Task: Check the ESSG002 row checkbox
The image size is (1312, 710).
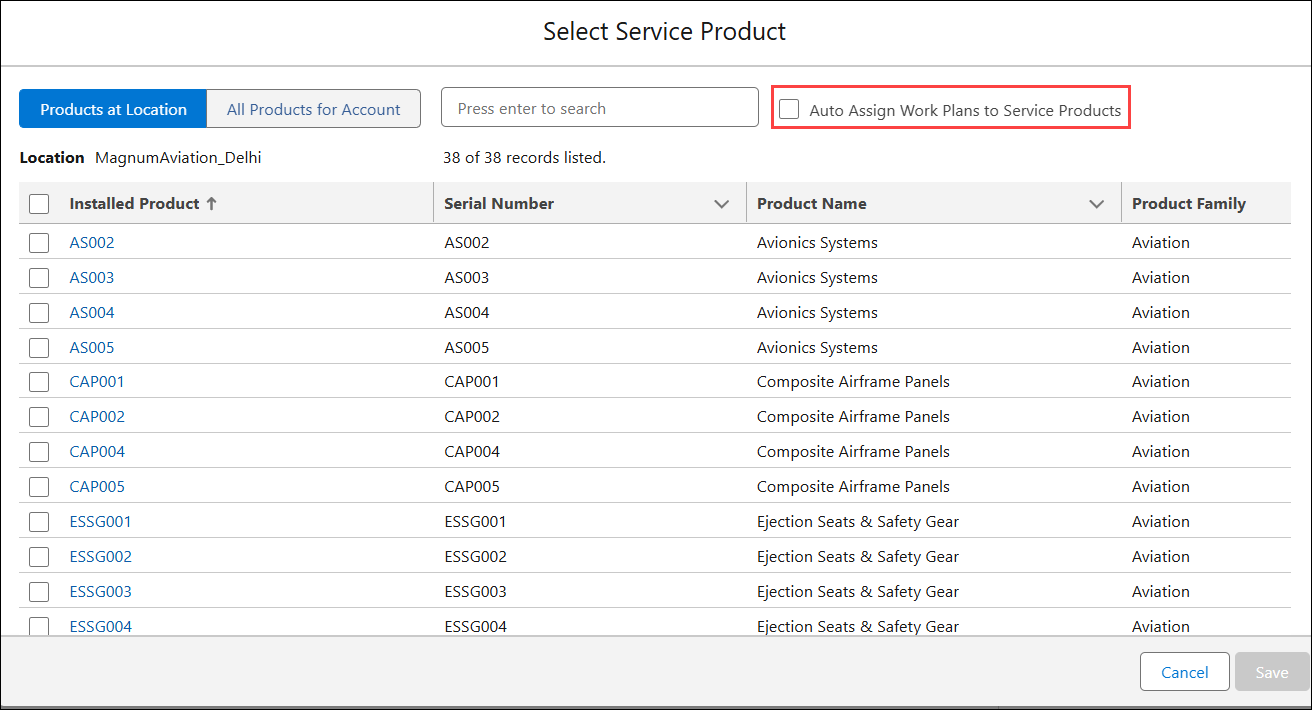Action: coord(39,557)
